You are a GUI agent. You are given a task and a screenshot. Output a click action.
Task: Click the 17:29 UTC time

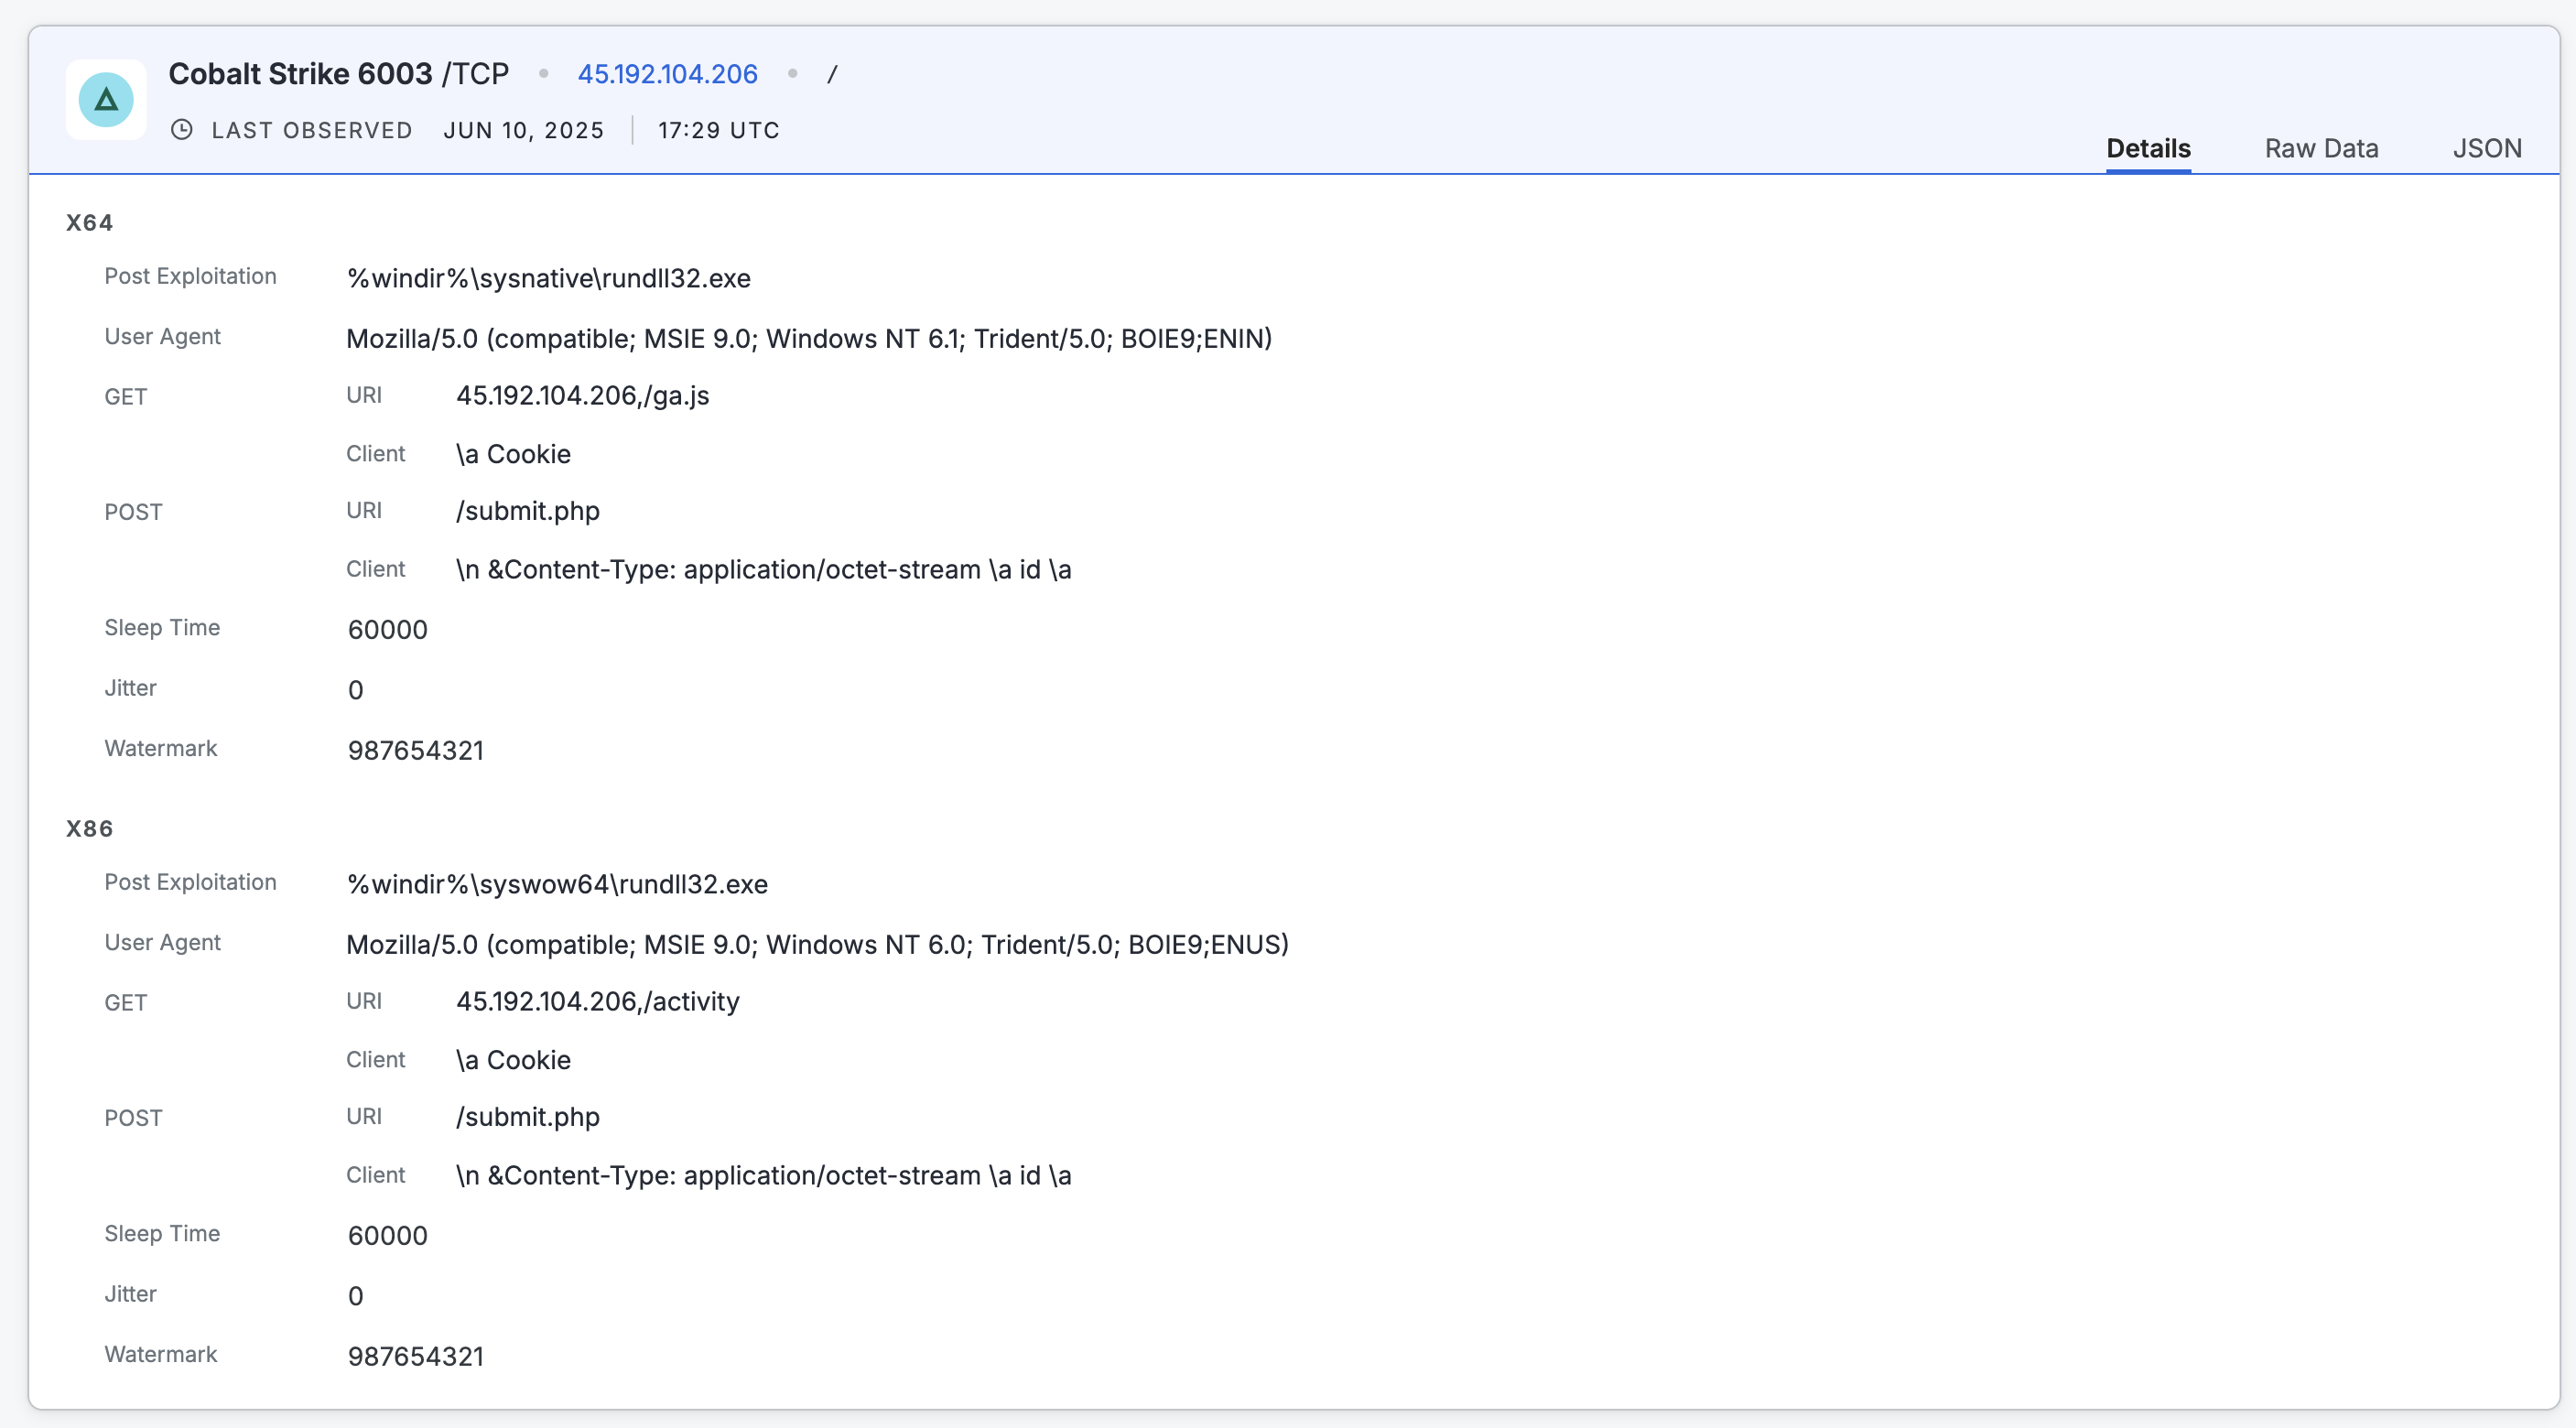click(x=719, y=130)
